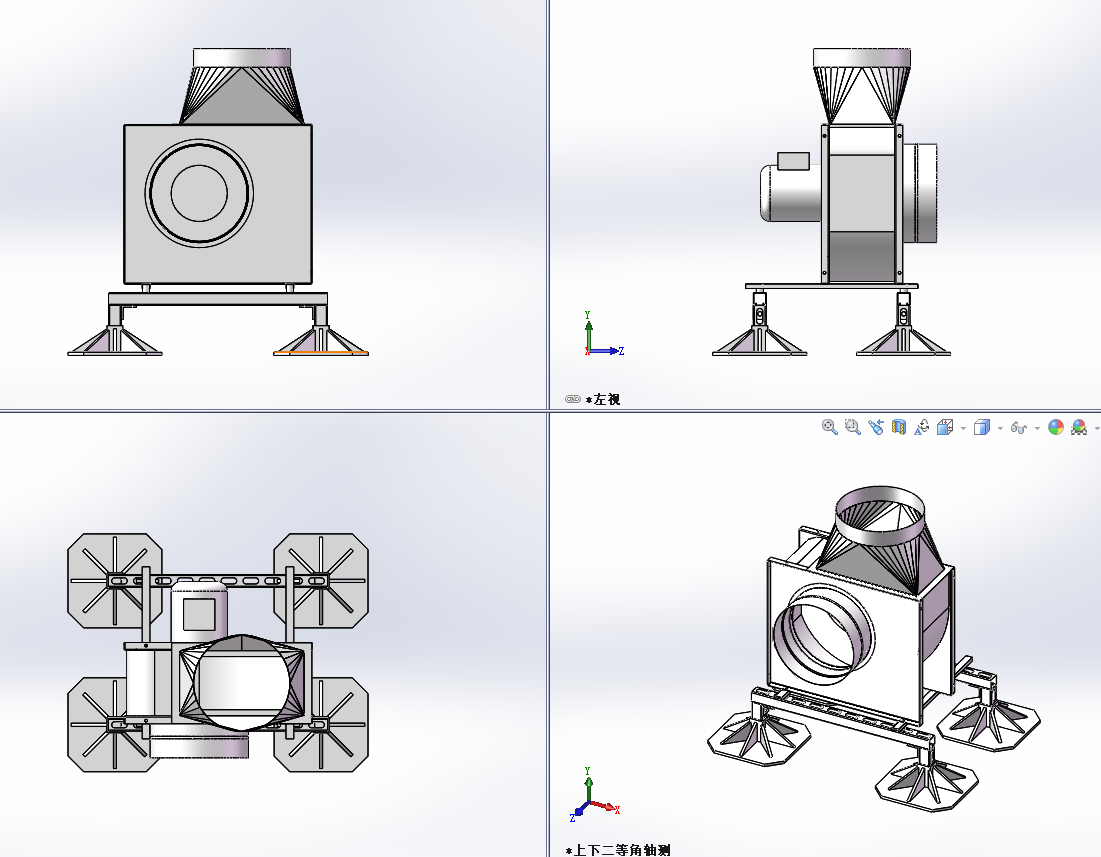1101x857 pixels.
Task: Select the orange highlighted foot edge in front view
Action: pyautogui.click(x=320, y=352)
